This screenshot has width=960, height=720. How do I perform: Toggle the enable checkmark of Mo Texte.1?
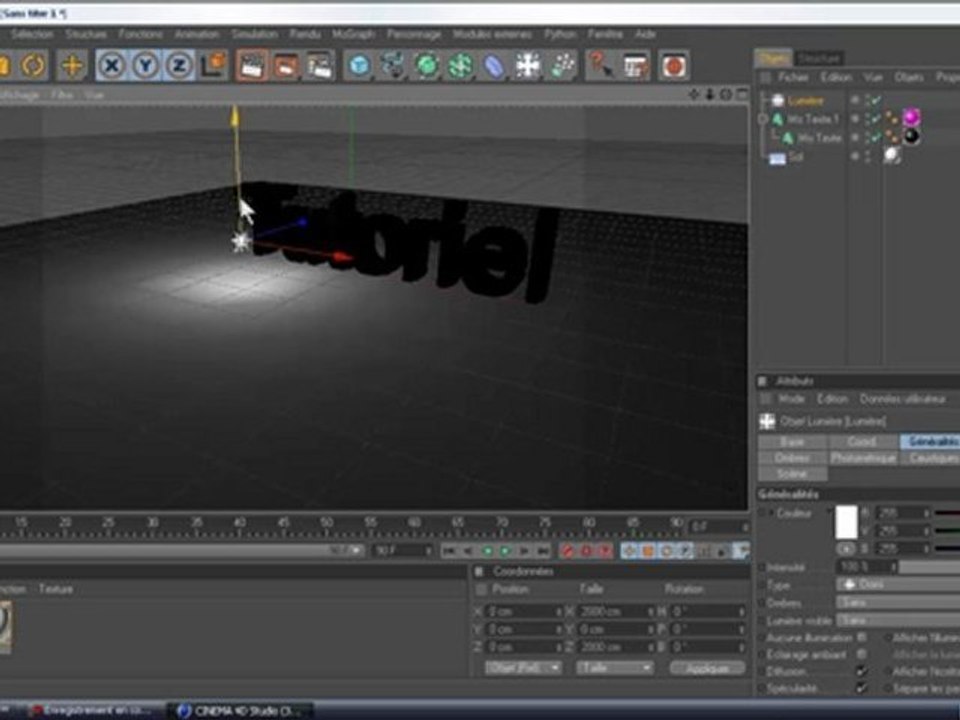click(x=876, y=119)
